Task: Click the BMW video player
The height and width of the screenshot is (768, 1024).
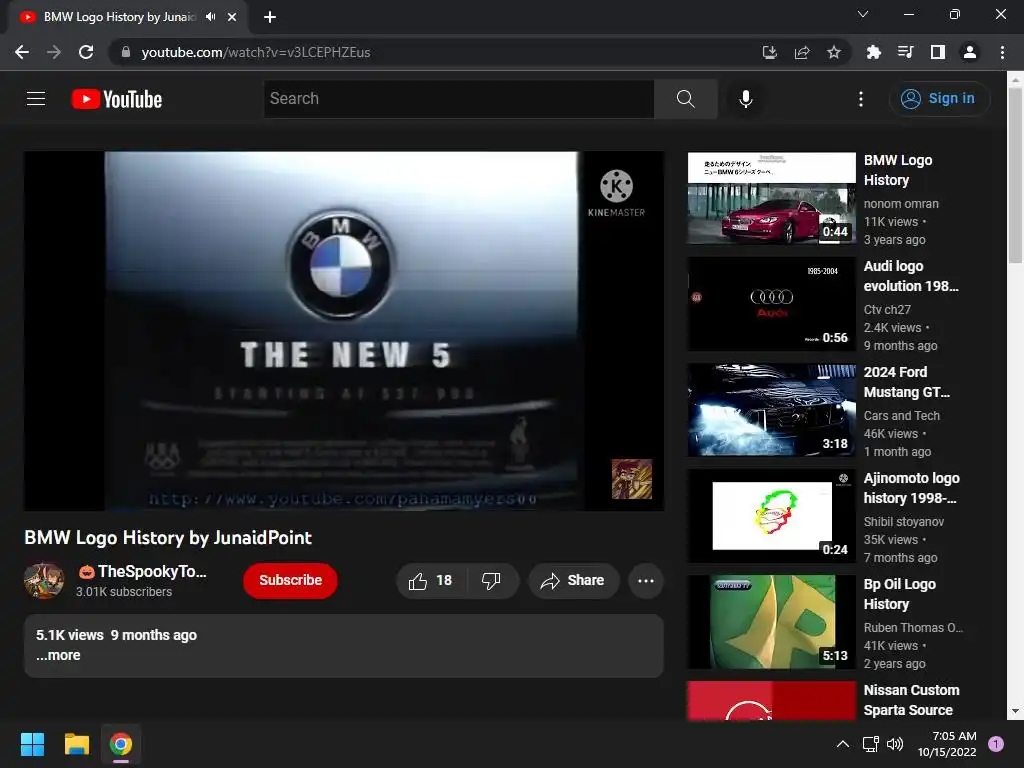Action: [344, 331]
